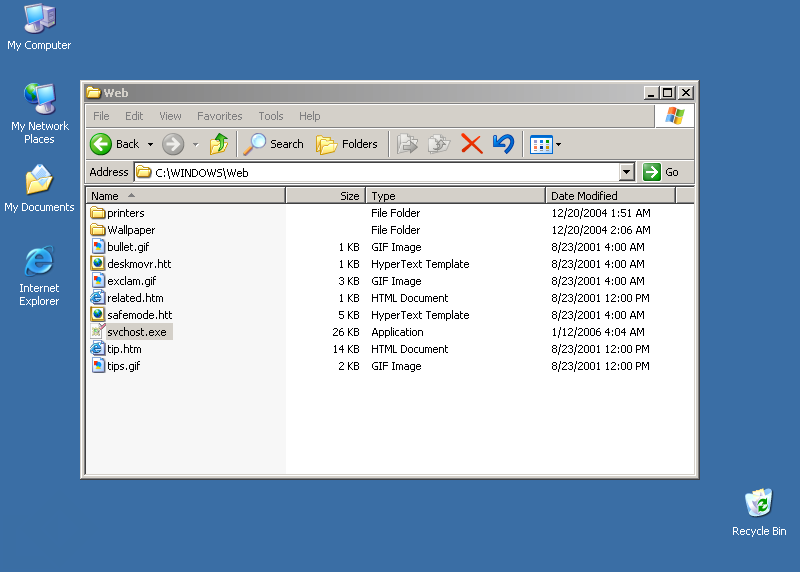The width and height of the screenshot is (800, 572).
Task: Select the deskmovr.htt file name
Action: [x=139, y=264]
